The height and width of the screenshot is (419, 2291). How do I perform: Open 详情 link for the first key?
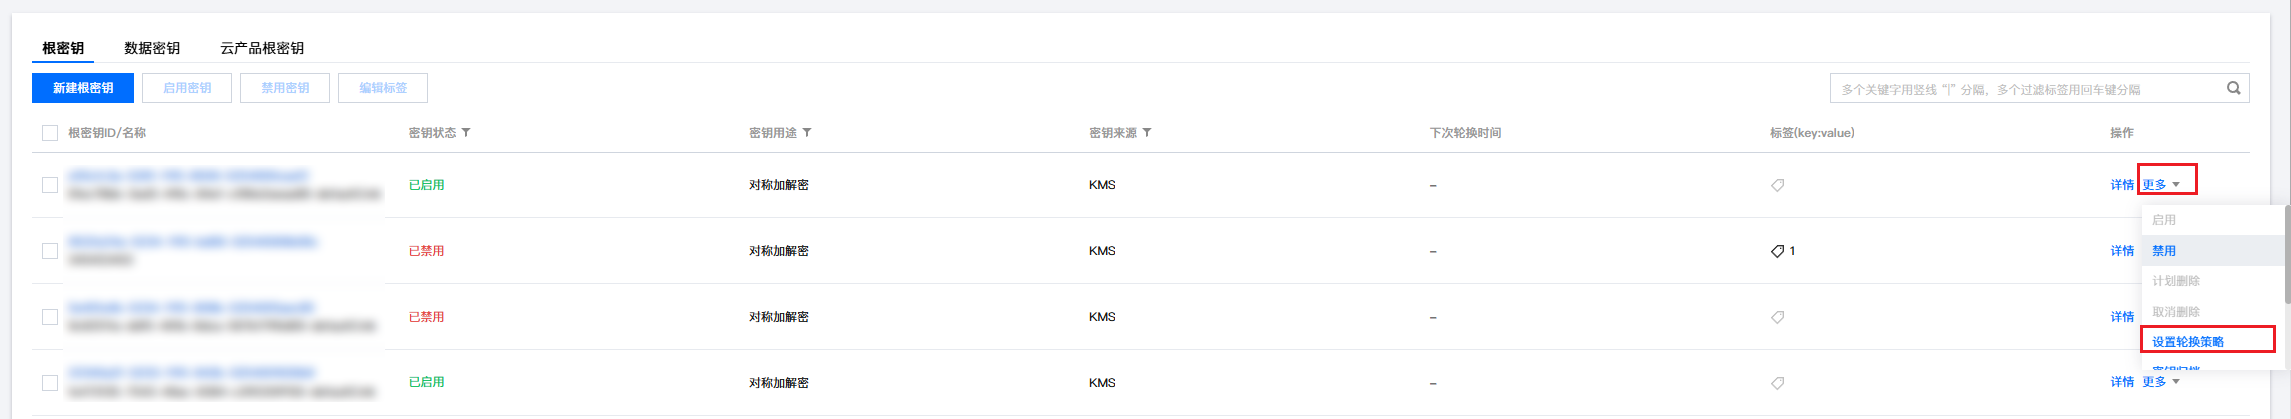2122,185
